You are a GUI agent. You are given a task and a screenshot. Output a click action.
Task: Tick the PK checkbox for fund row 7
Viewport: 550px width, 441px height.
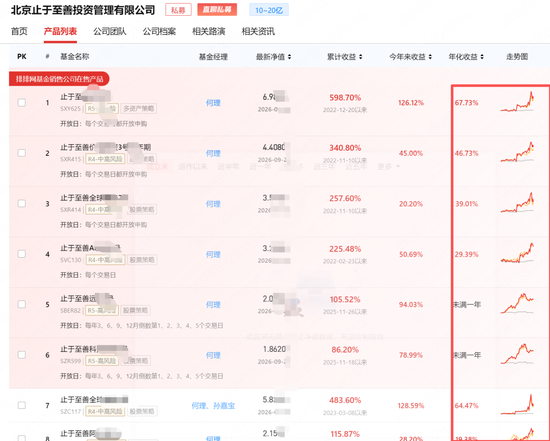[x=22, y=405]
